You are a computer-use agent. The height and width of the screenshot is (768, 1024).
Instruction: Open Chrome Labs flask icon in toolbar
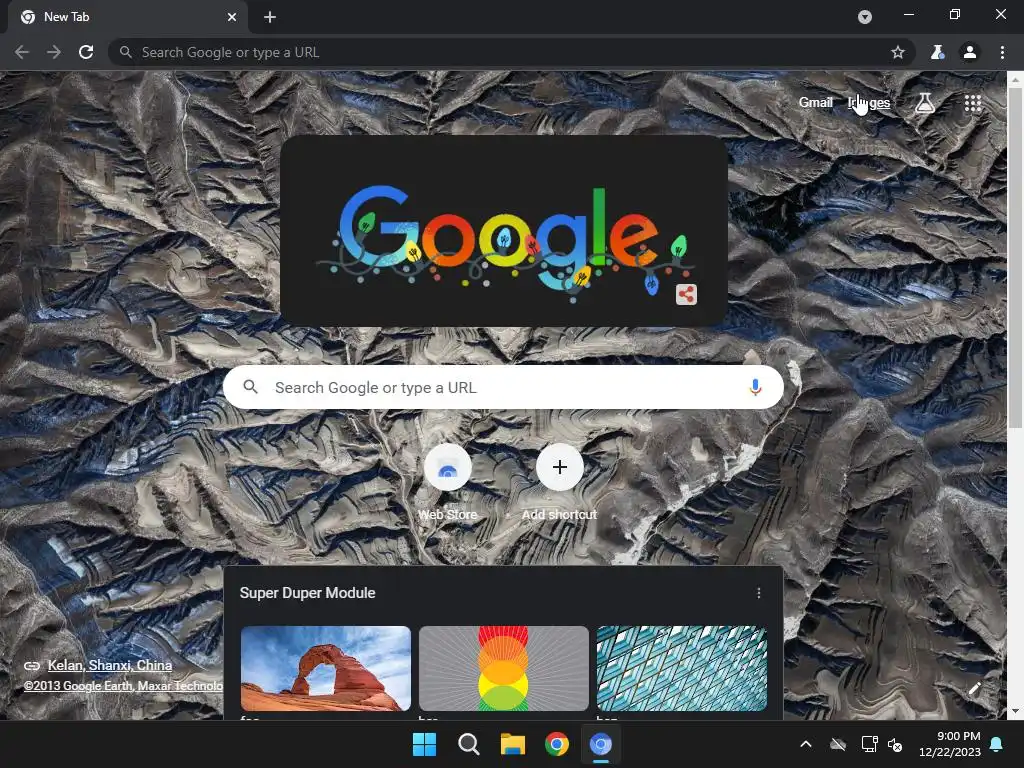click(x=937, y=52)
